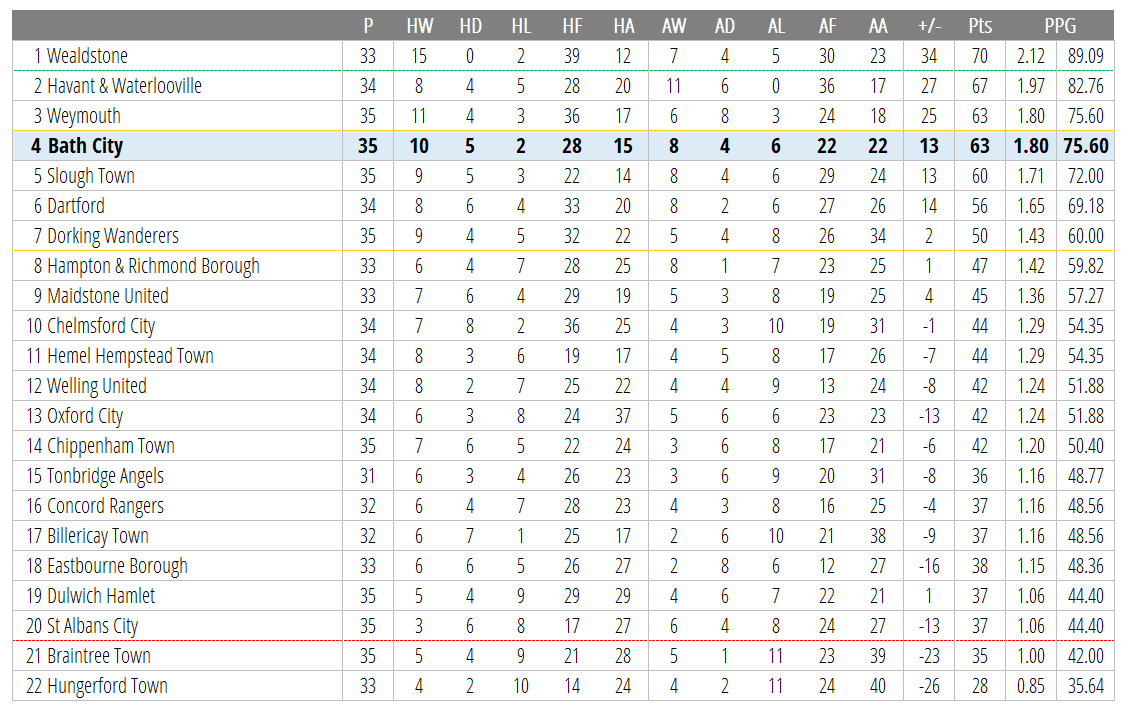Open Havant & Waterlooville team entry
Viewport: 1128px width, 713px height.
point(124,86)
